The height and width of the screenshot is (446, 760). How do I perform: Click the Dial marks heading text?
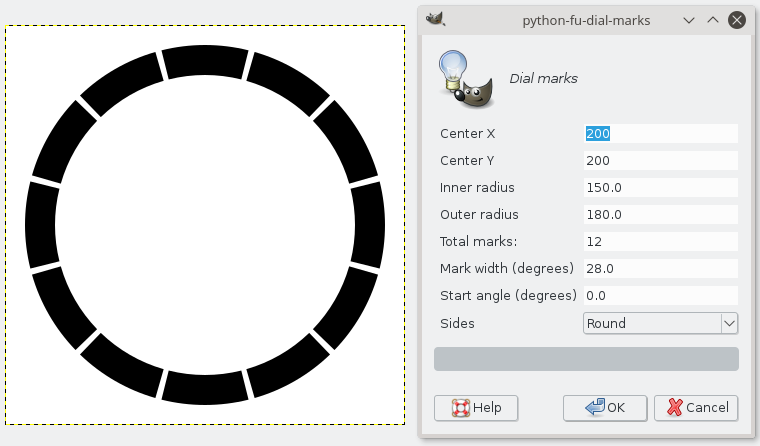coord(543,79)
